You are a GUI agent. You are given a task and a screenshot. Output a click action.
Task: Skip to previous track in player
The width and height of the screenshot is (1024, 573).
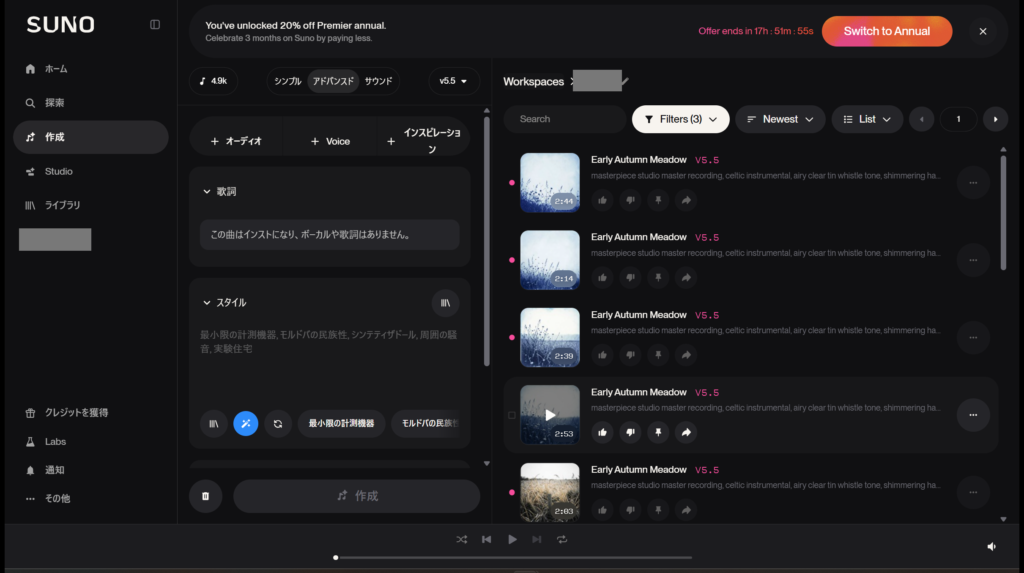coord(487,540)
